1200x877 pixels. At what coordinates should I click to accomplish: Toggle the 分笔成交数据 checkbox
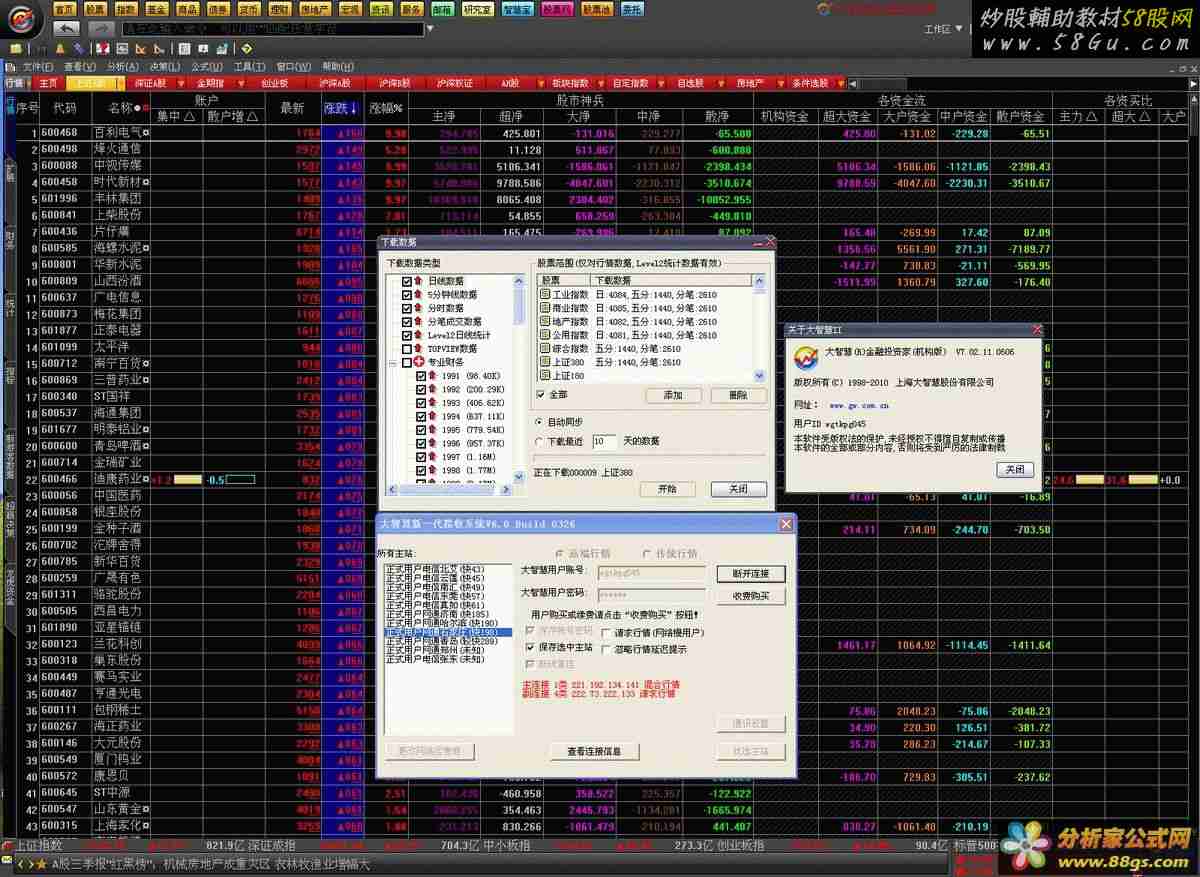point(407,322)
